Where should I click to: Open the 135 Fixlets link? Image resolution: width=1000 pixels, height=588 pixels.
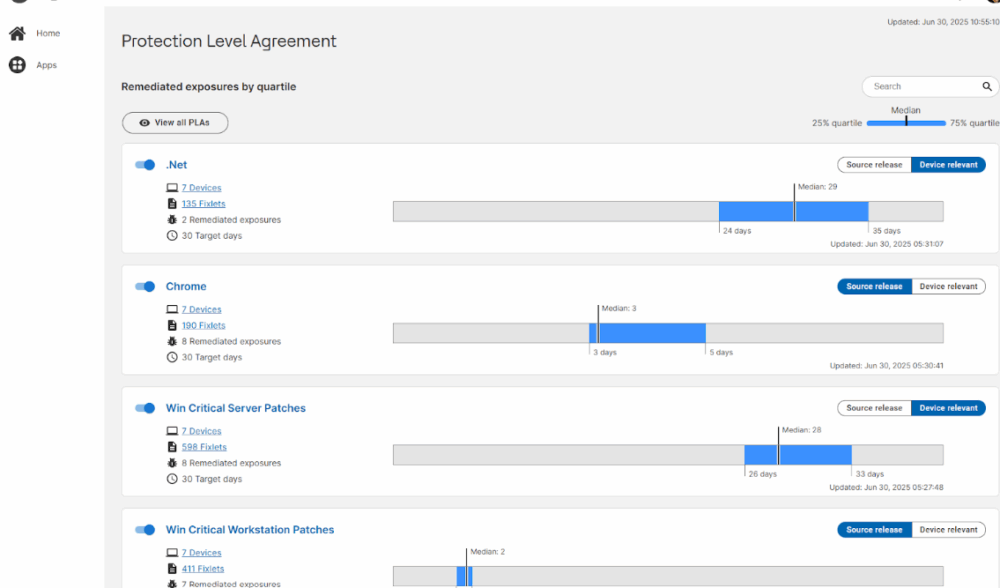pos(203,204)
